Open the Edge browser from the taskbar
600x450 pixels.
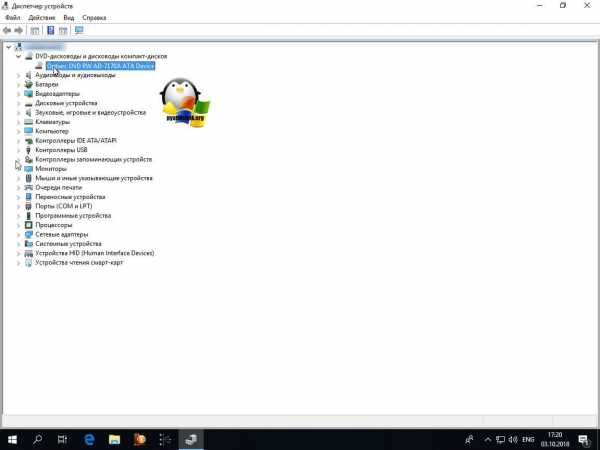(89, 439)
